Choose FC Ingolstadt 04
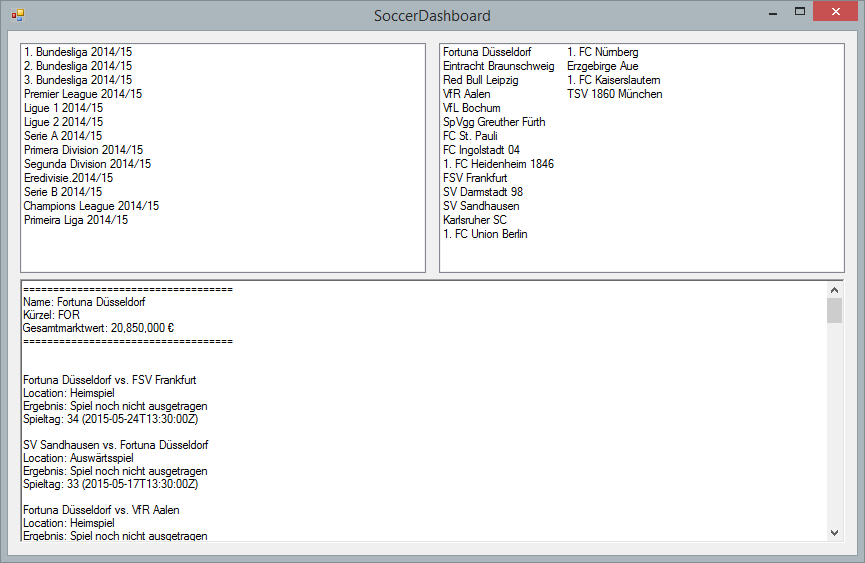Viewport: 865px width, 563px height. click(481, 150)
